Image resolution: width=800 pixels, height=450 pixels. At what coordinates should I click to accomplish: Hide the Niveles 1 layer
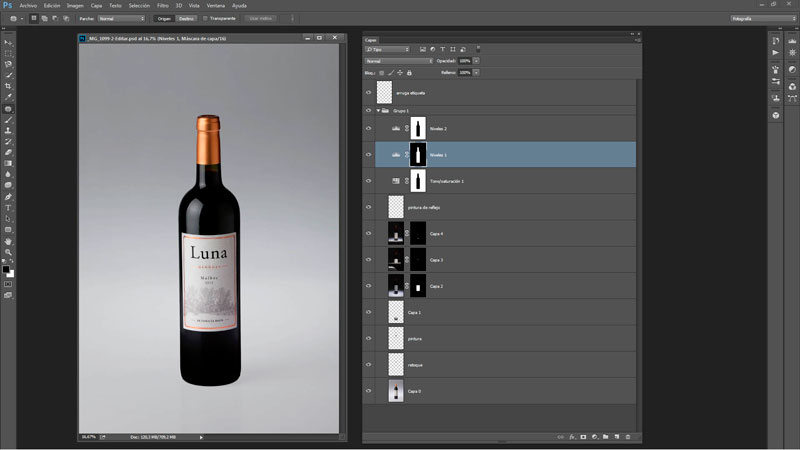(x=368, y=155)
